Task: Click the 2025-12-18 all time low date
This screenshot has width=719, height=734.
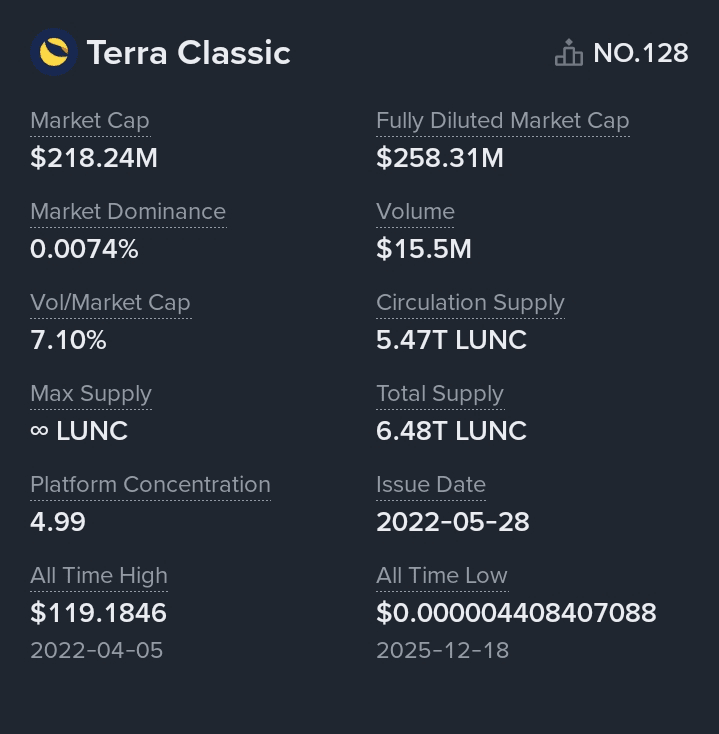Action: tap(442, 650)
